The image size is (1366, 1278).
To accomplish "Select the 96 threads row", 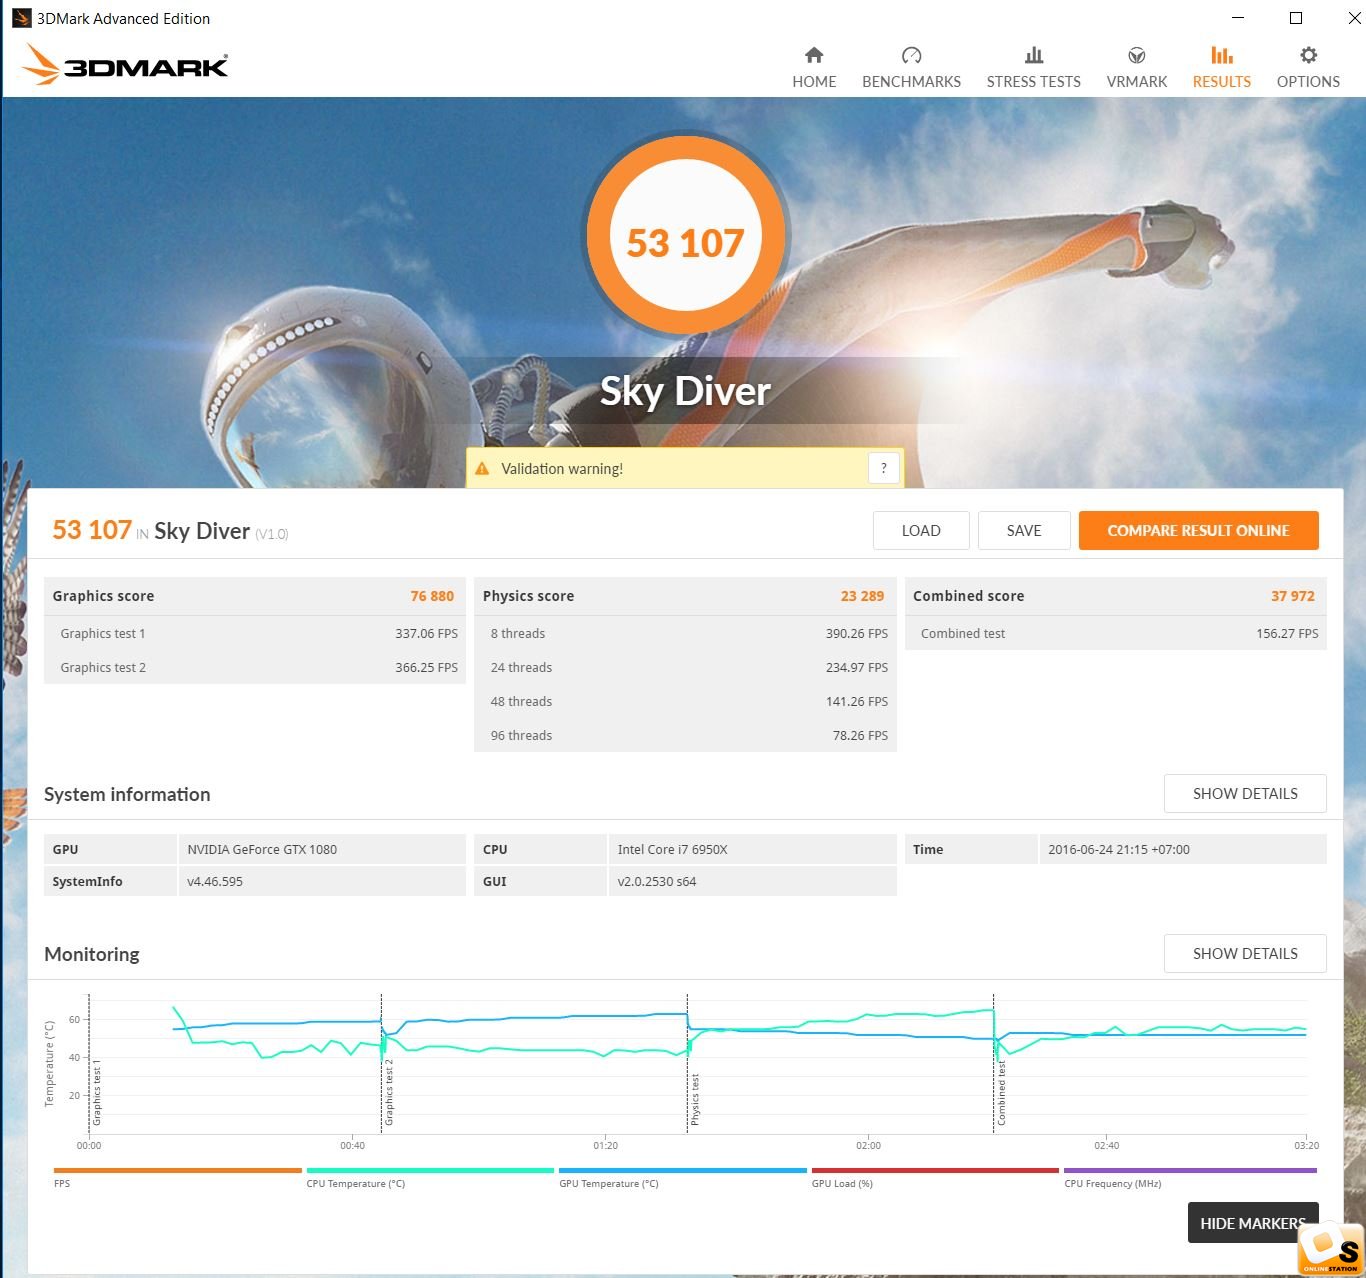I will pos(685,735).
